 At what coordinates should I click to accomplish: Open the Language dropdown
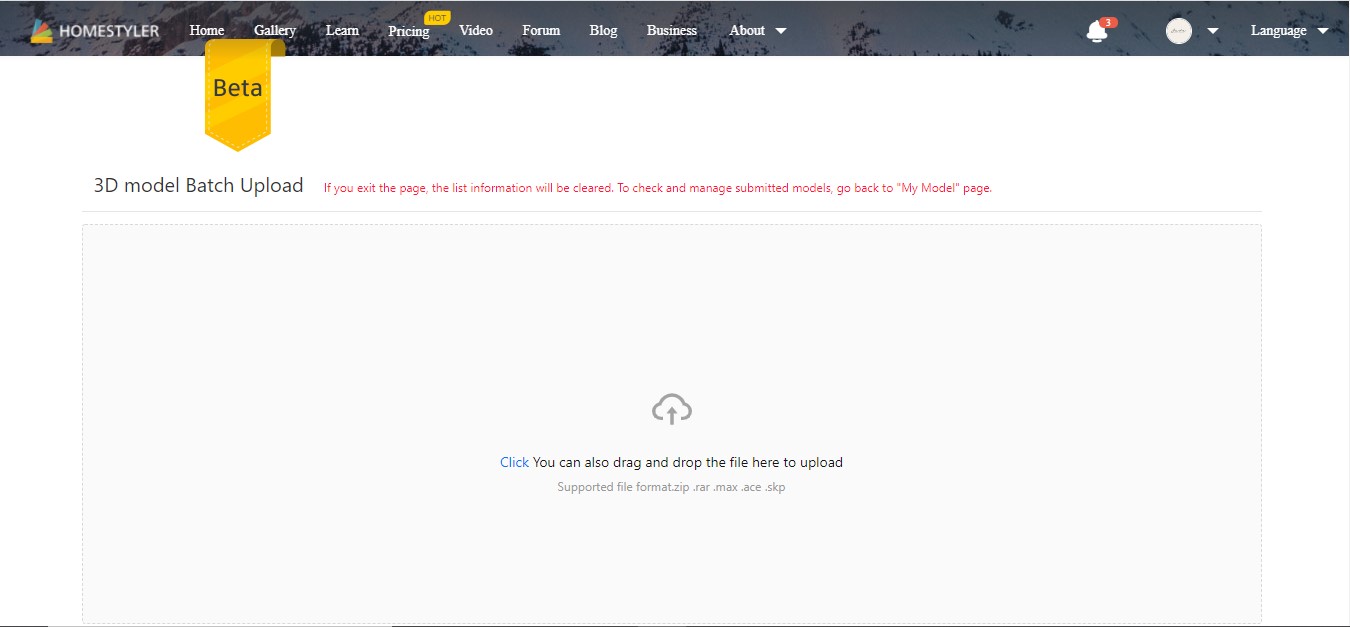point(1289,30)
